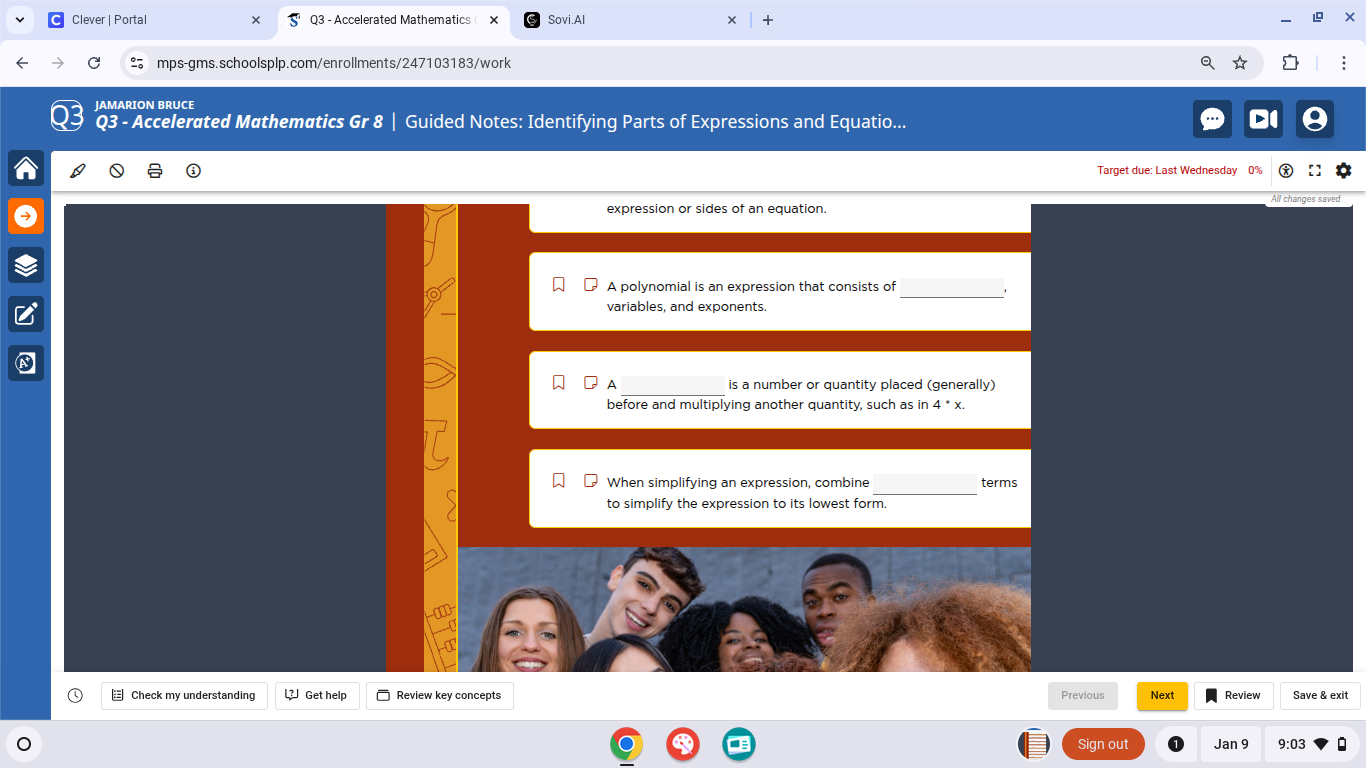Open the Jan 9 calendar date
This screenshot has height=768, width=1366.
[x=1231, y=744]
